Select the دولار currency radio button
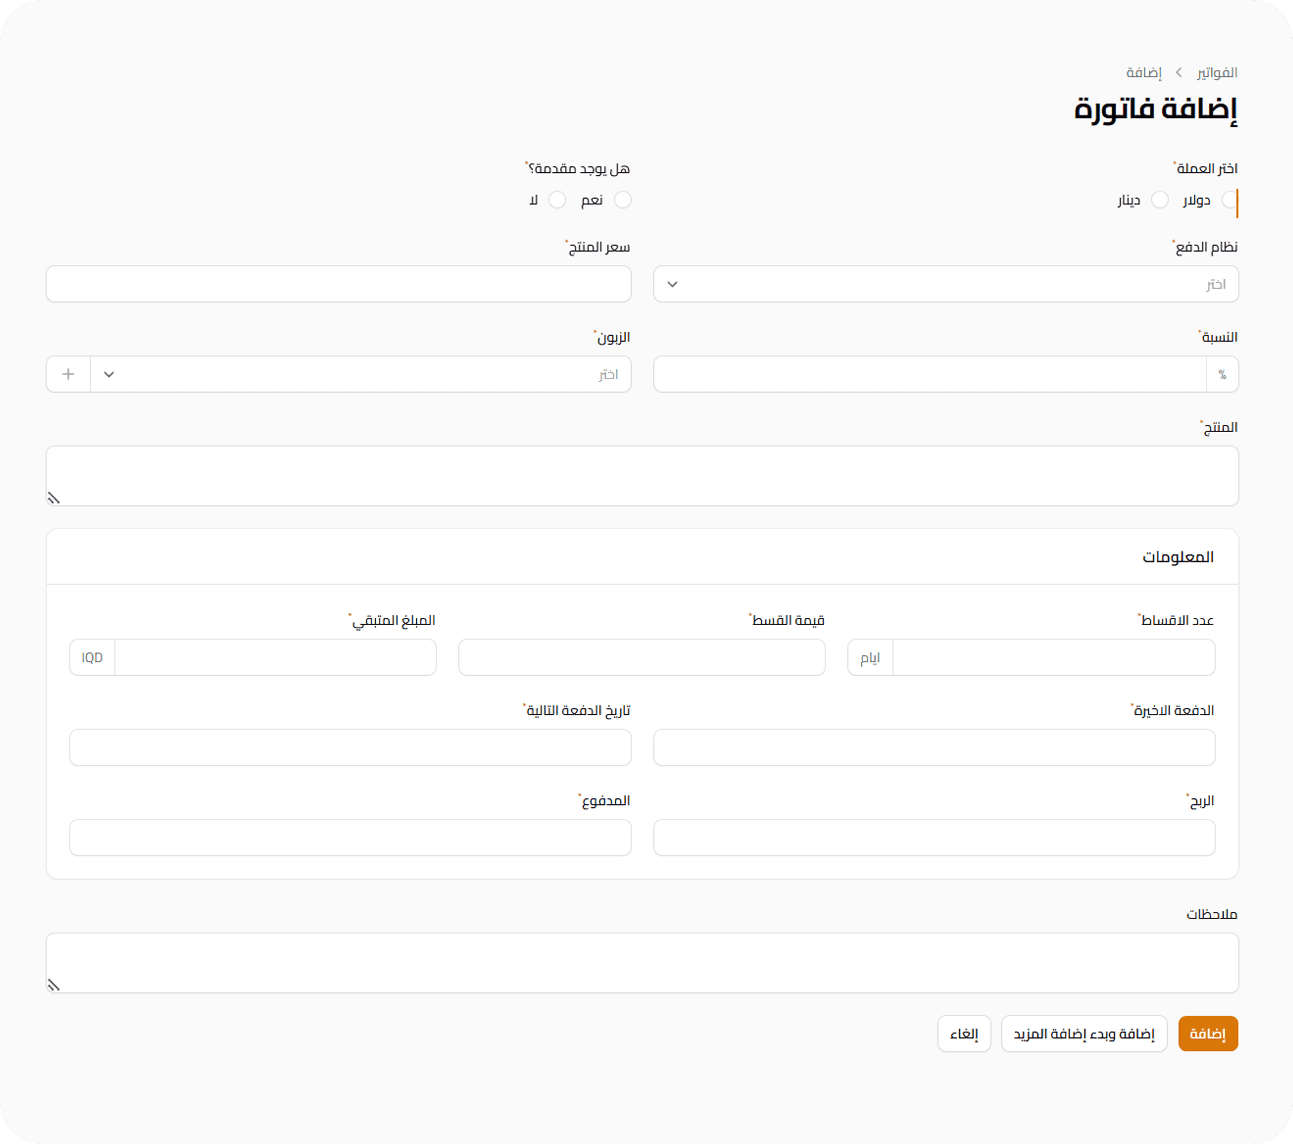The image size is (1293, 1144). click(x=1229, y=200)
